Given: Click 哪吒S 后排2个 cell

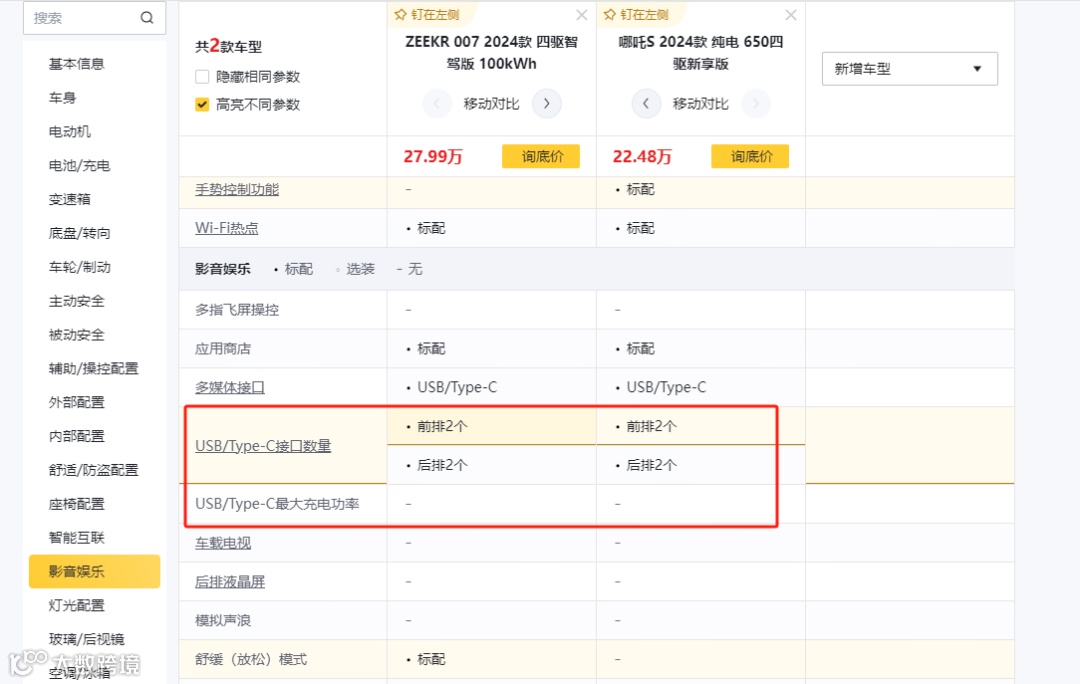Looking at the screenshot, I should pyautogui.click(x=700, y=465).
